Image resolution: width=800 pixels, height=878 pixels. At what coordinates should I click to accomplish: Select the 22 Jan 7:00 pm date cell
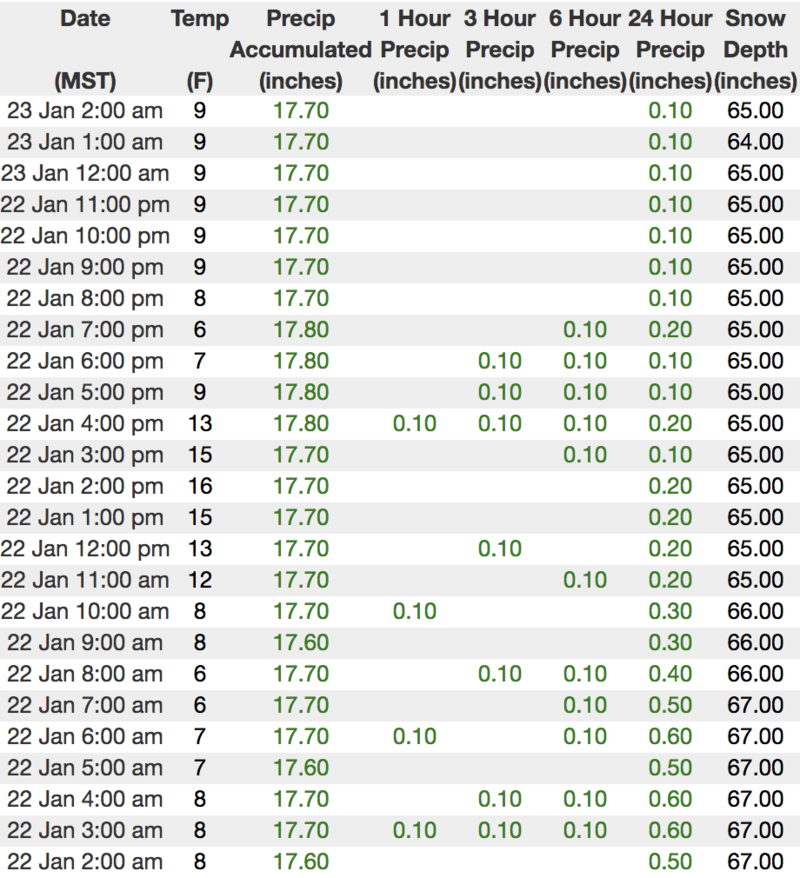(x=85, y=329)
